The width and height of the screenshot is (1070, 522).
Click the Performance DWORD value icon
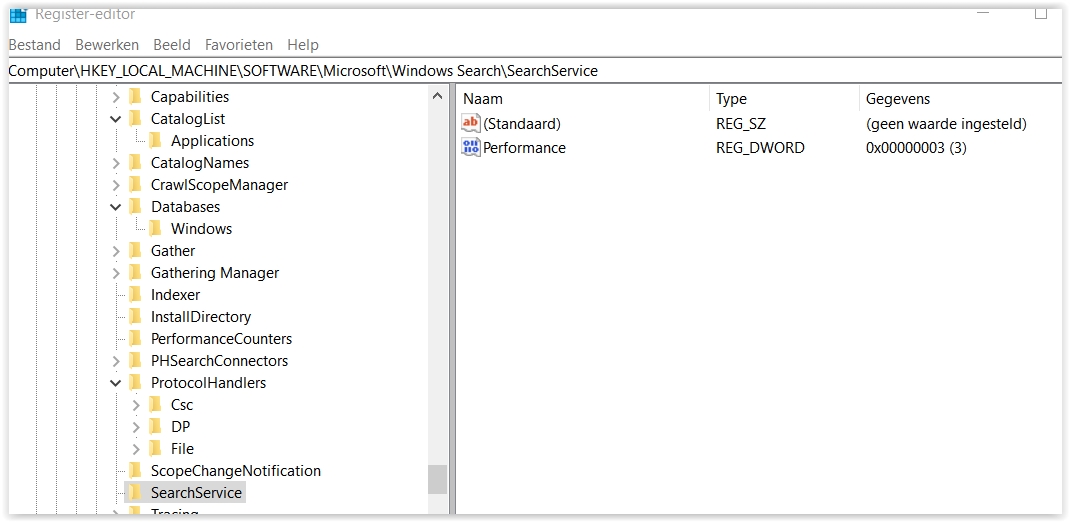(x=471, y=147)
